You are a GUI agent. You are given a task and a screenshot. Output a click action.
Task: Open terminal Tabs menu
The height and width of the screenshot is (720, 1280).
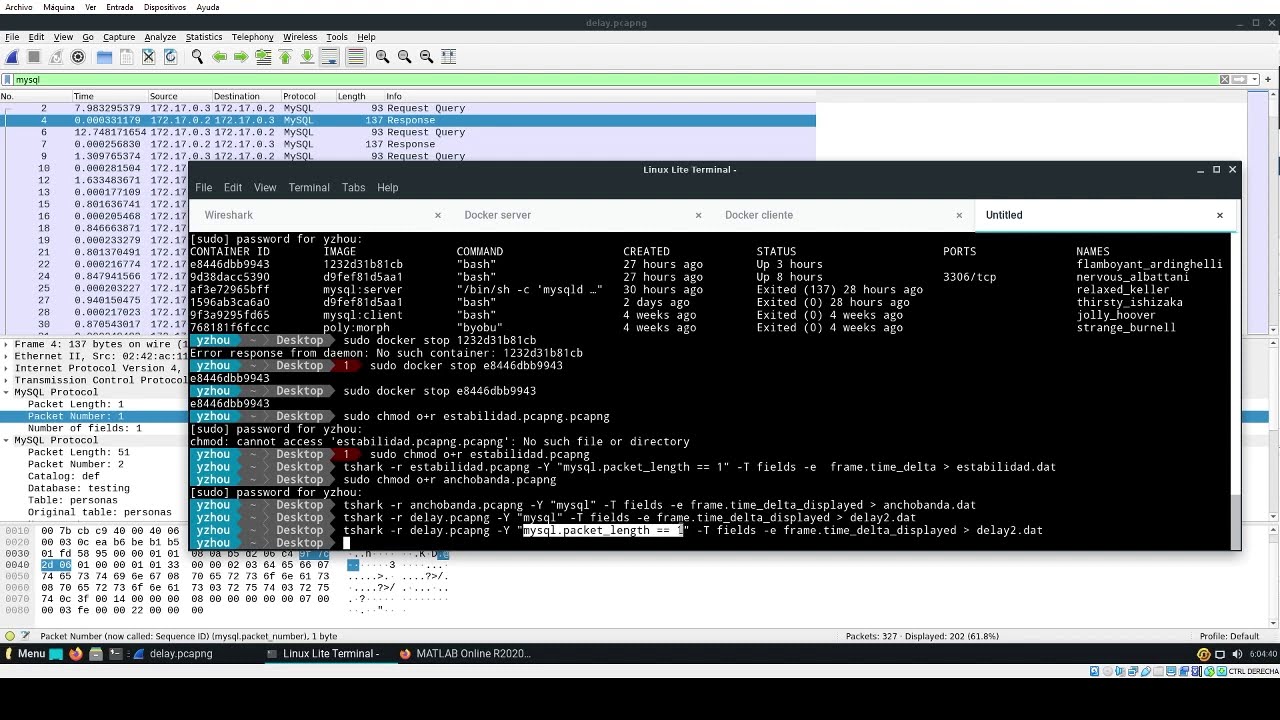point(353,188)
